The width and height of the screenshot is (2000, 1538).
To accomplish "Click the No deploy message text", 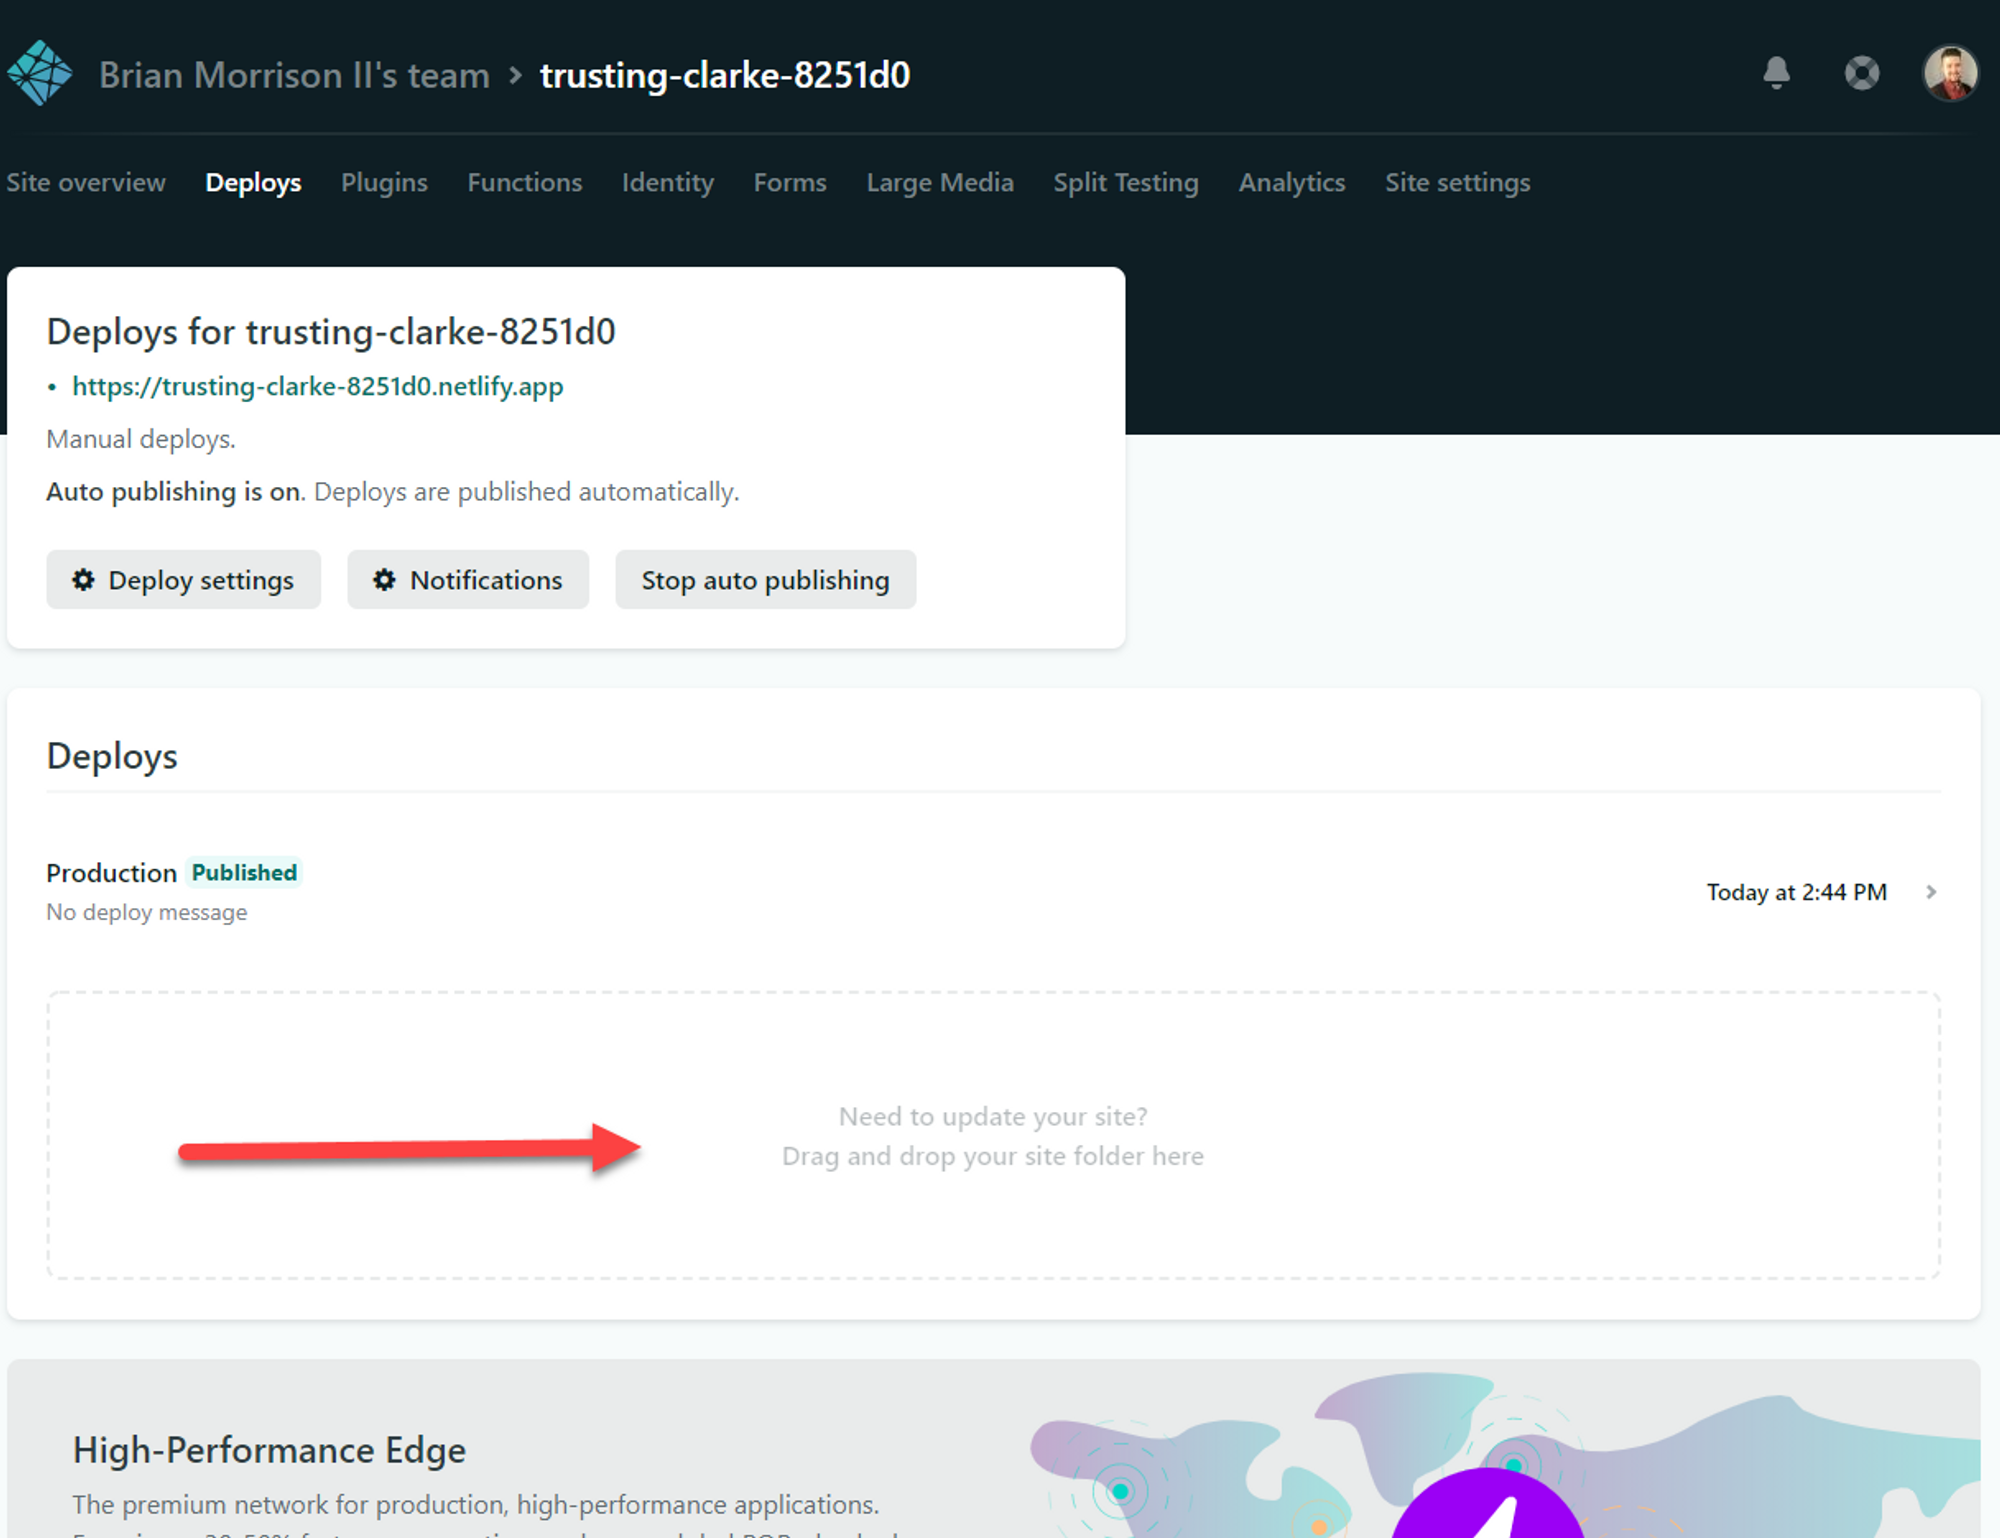I will [147, 913].
